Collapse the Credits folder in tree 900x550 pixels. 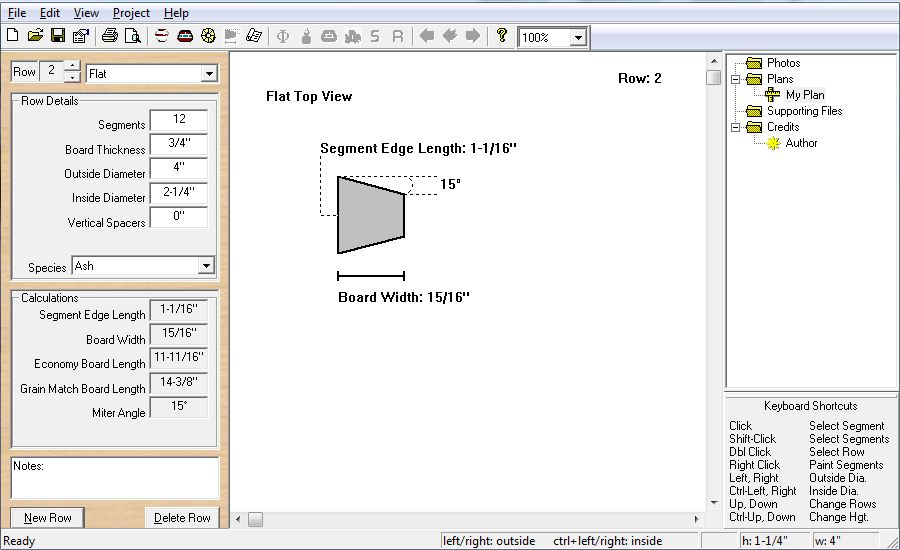735,127
